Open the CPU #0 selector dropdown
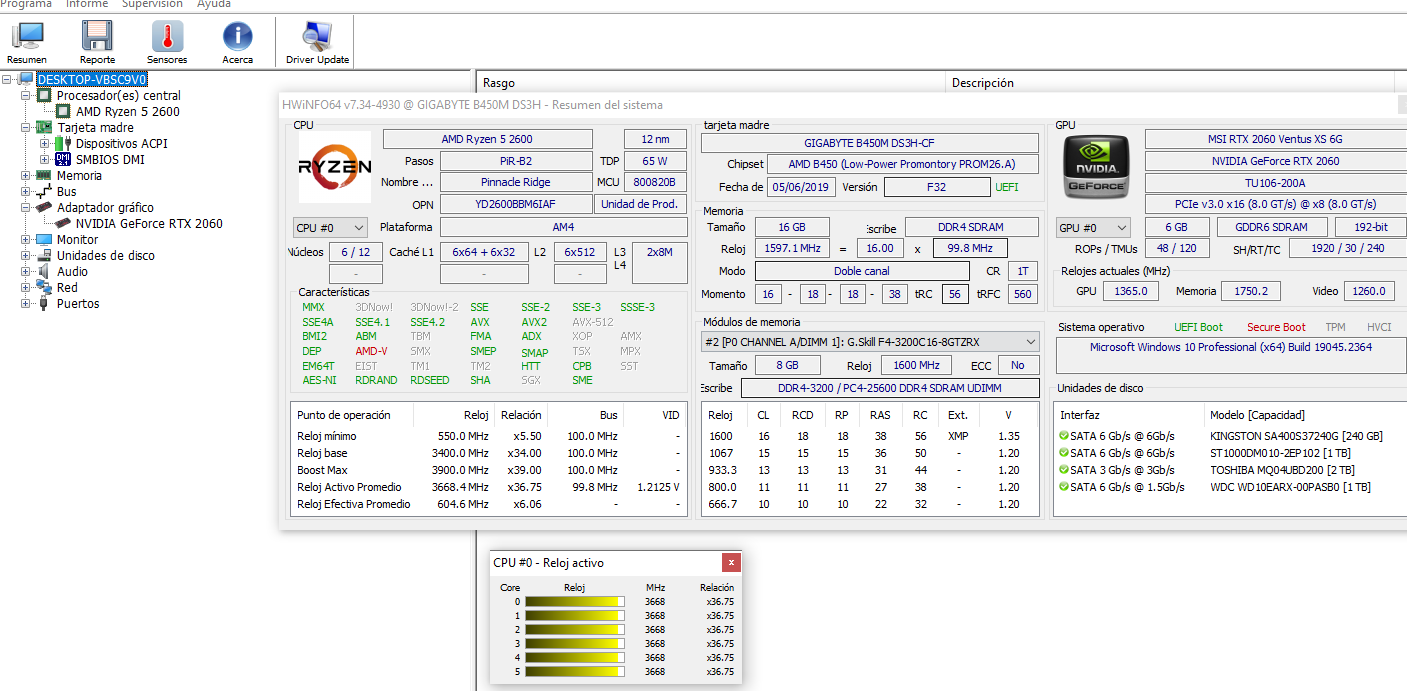The height and width of the screenshot is (691, 1407). pyautogui.click(x=330, y=228)
